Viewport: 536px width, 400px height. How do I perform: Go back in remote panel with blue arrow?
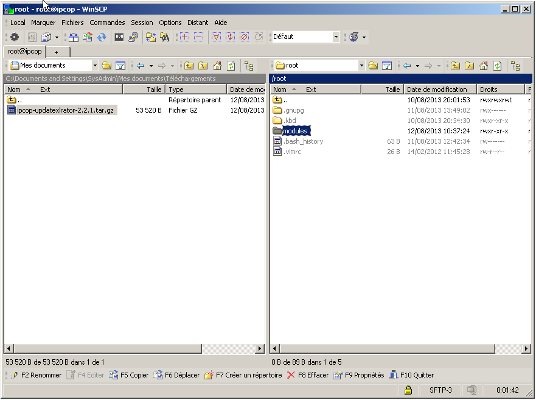407,65
